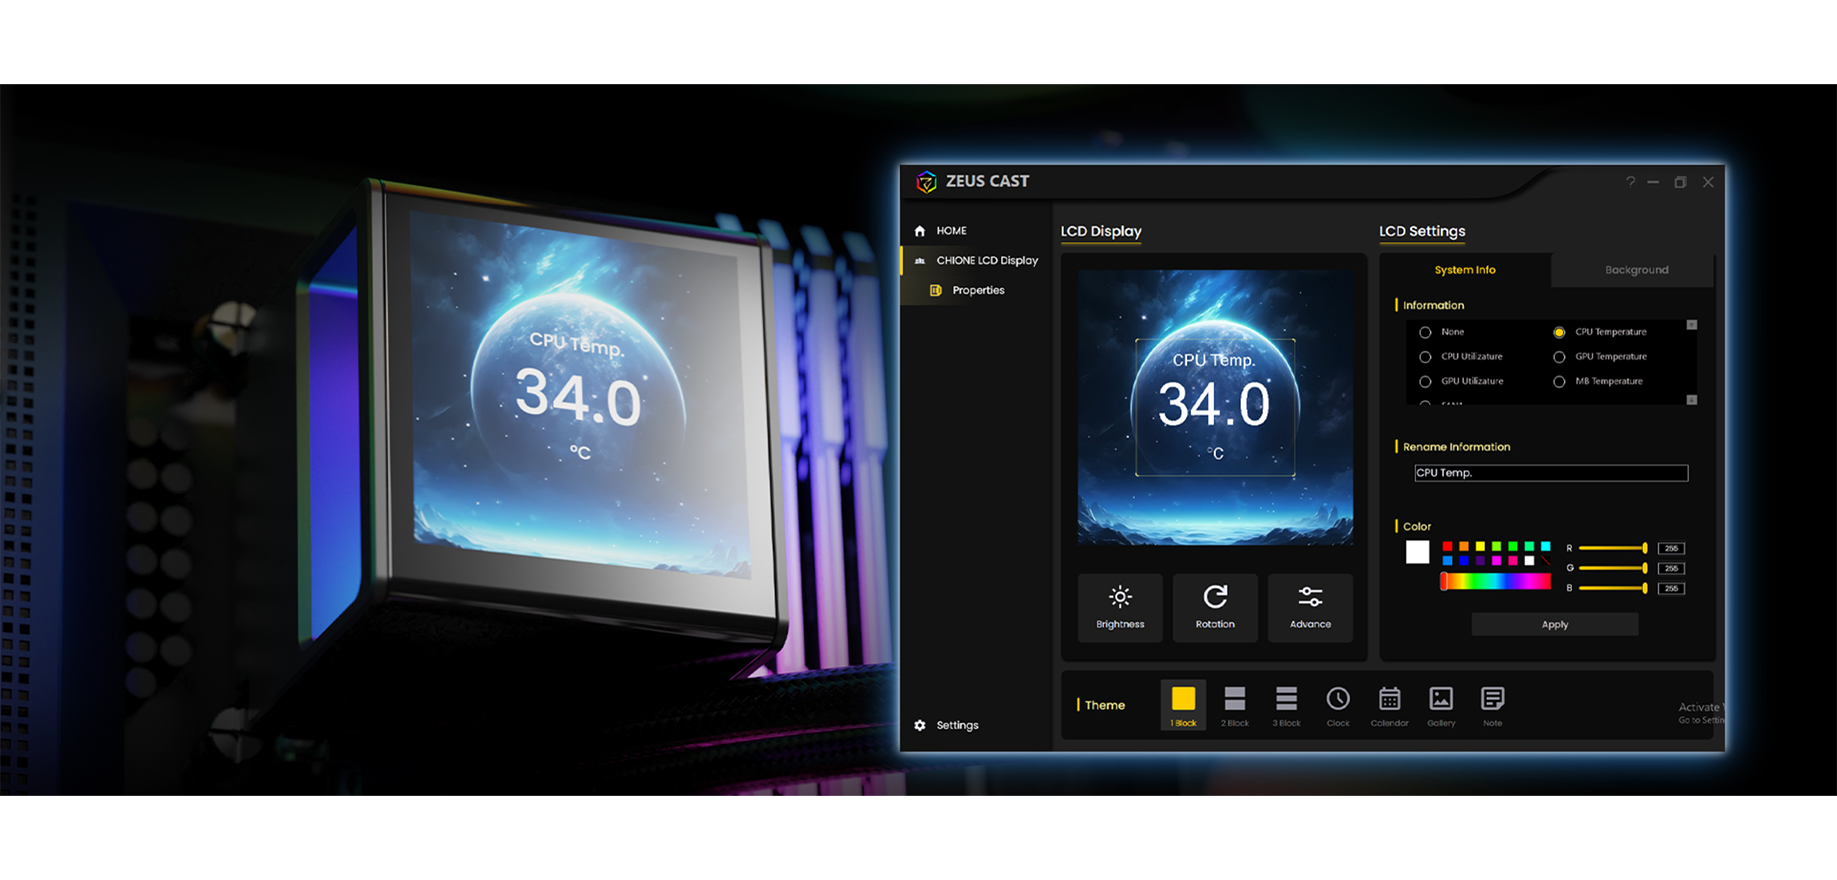Image resolution: width=1837 pixels, height=880 pixels.
Task: Open Settings at the sidebar bottom
Action: tap(946, 725)
